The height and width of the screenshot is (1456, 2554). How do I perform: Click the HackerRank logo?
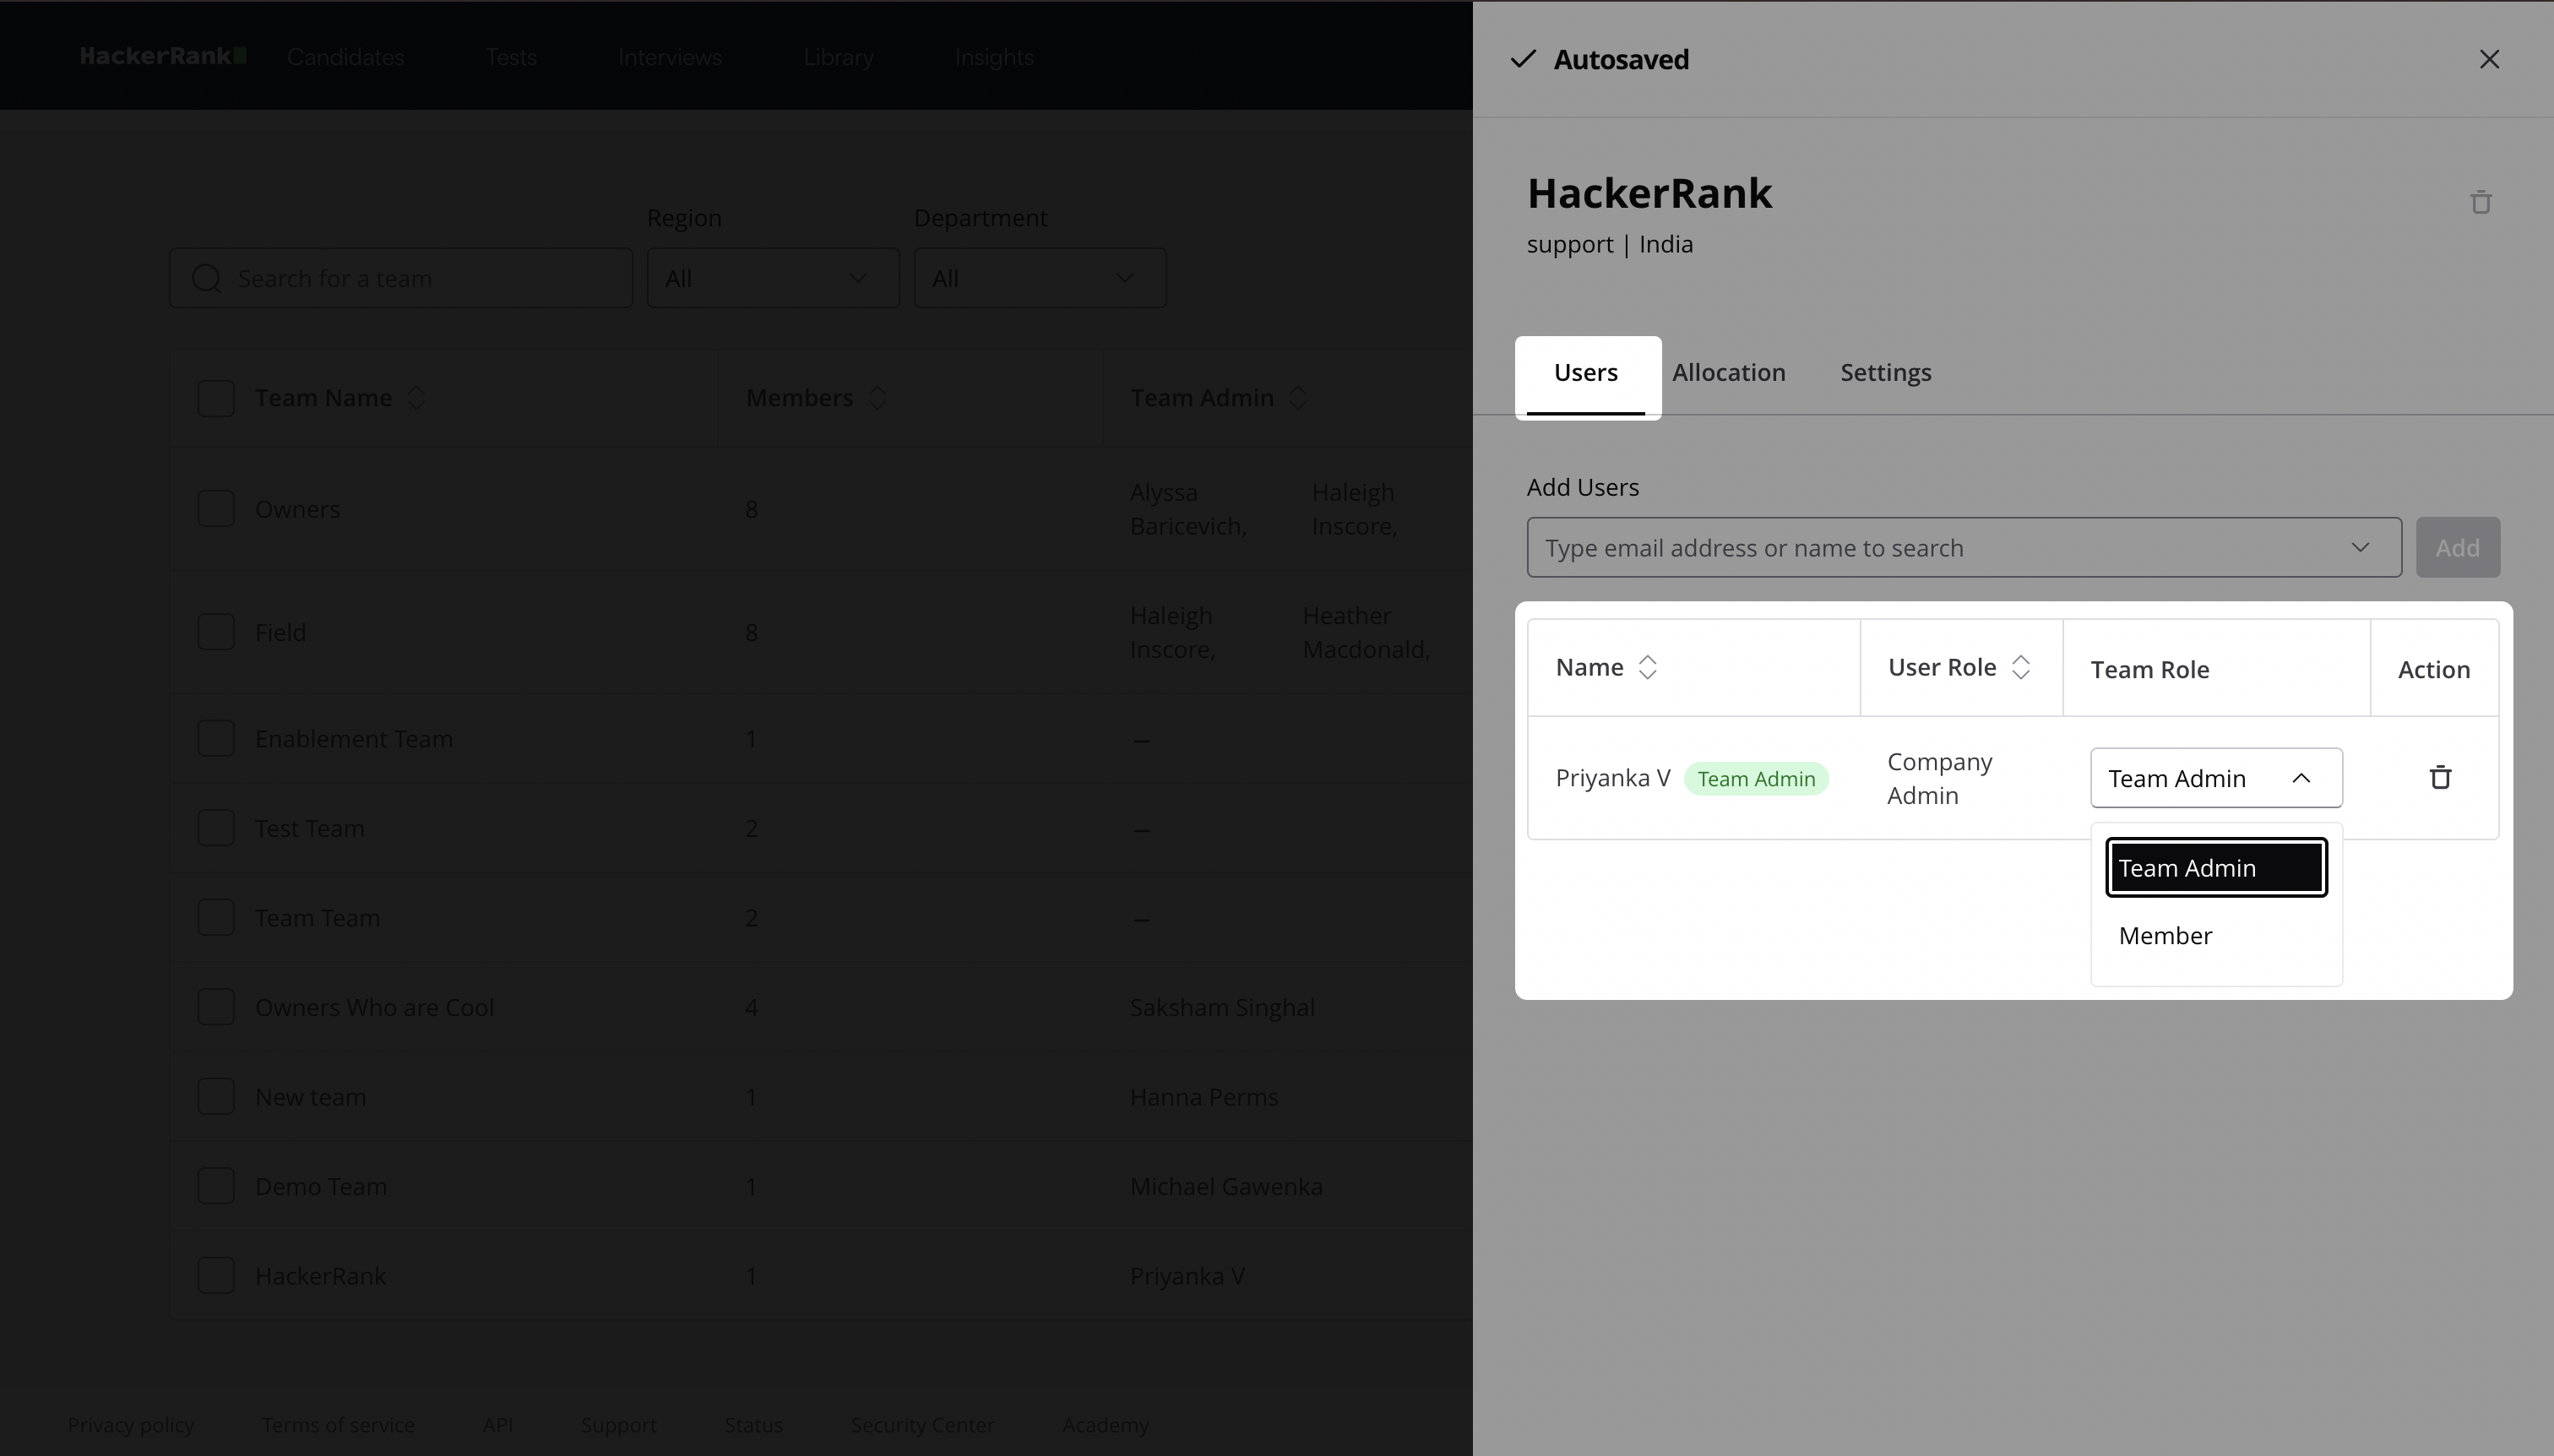pos(163,56)
